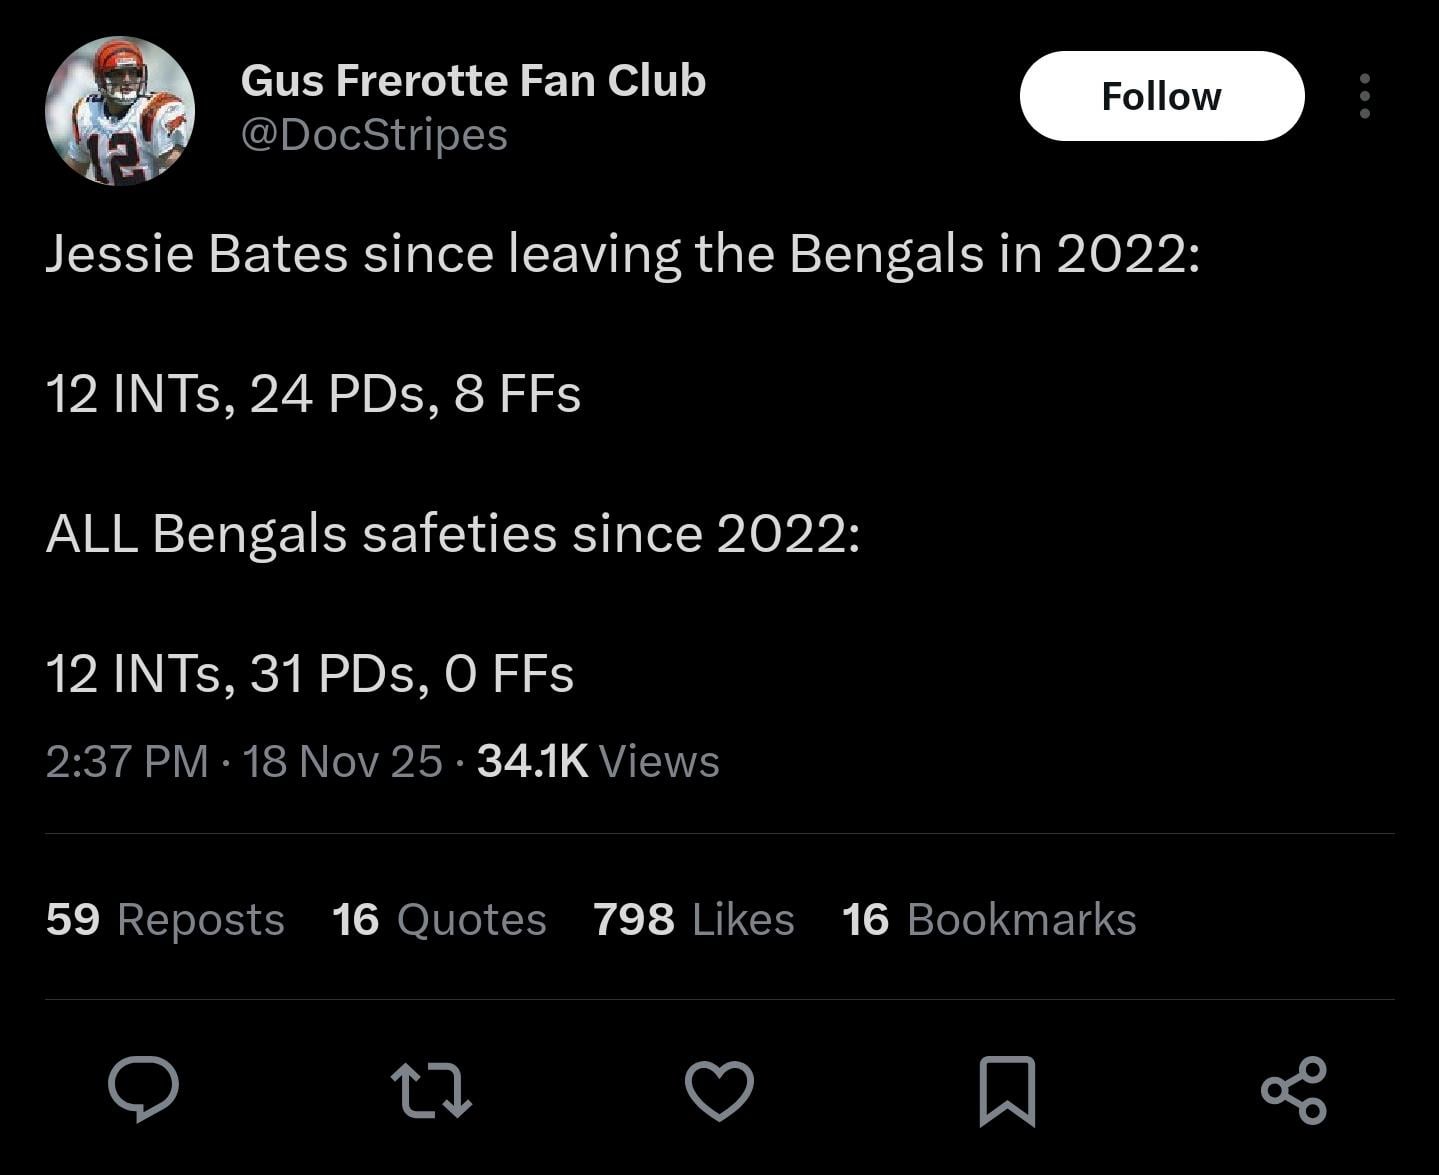Open Gus Frerotte Fan Club display name

pyautogui.click(x=473, y=80)
